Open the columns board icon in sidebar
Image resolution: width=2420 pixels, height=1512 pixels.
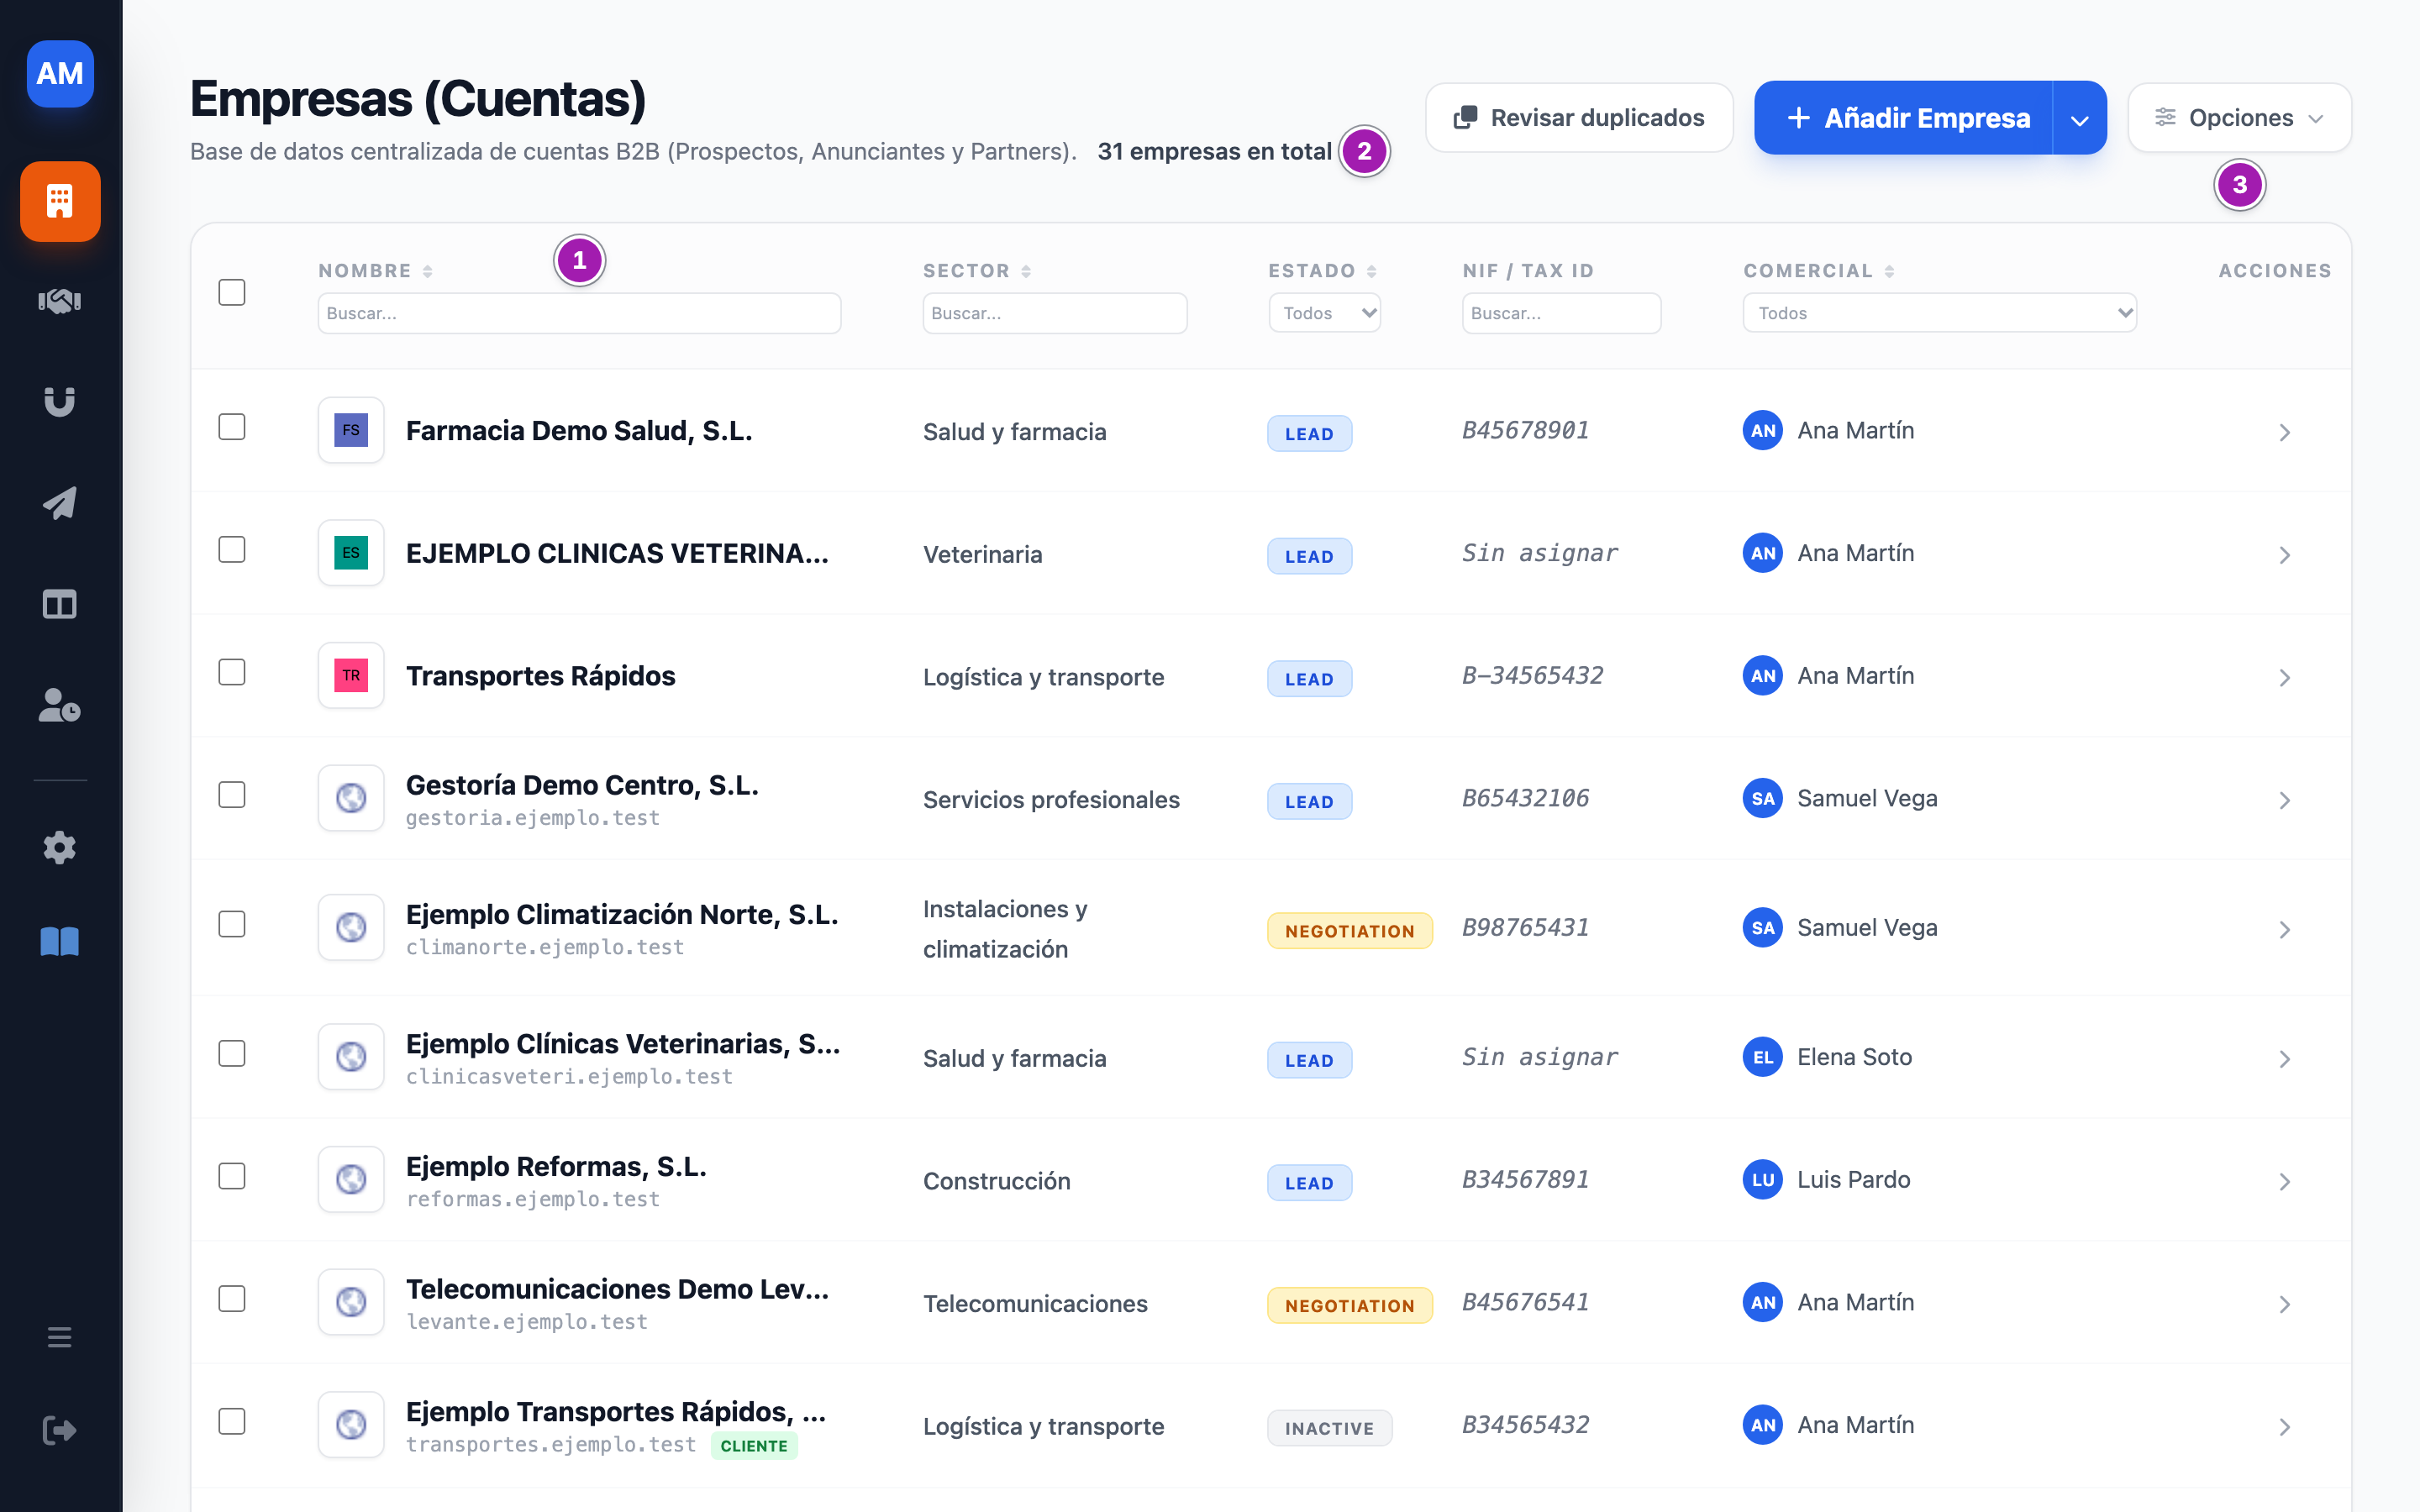tap(60, 604)
